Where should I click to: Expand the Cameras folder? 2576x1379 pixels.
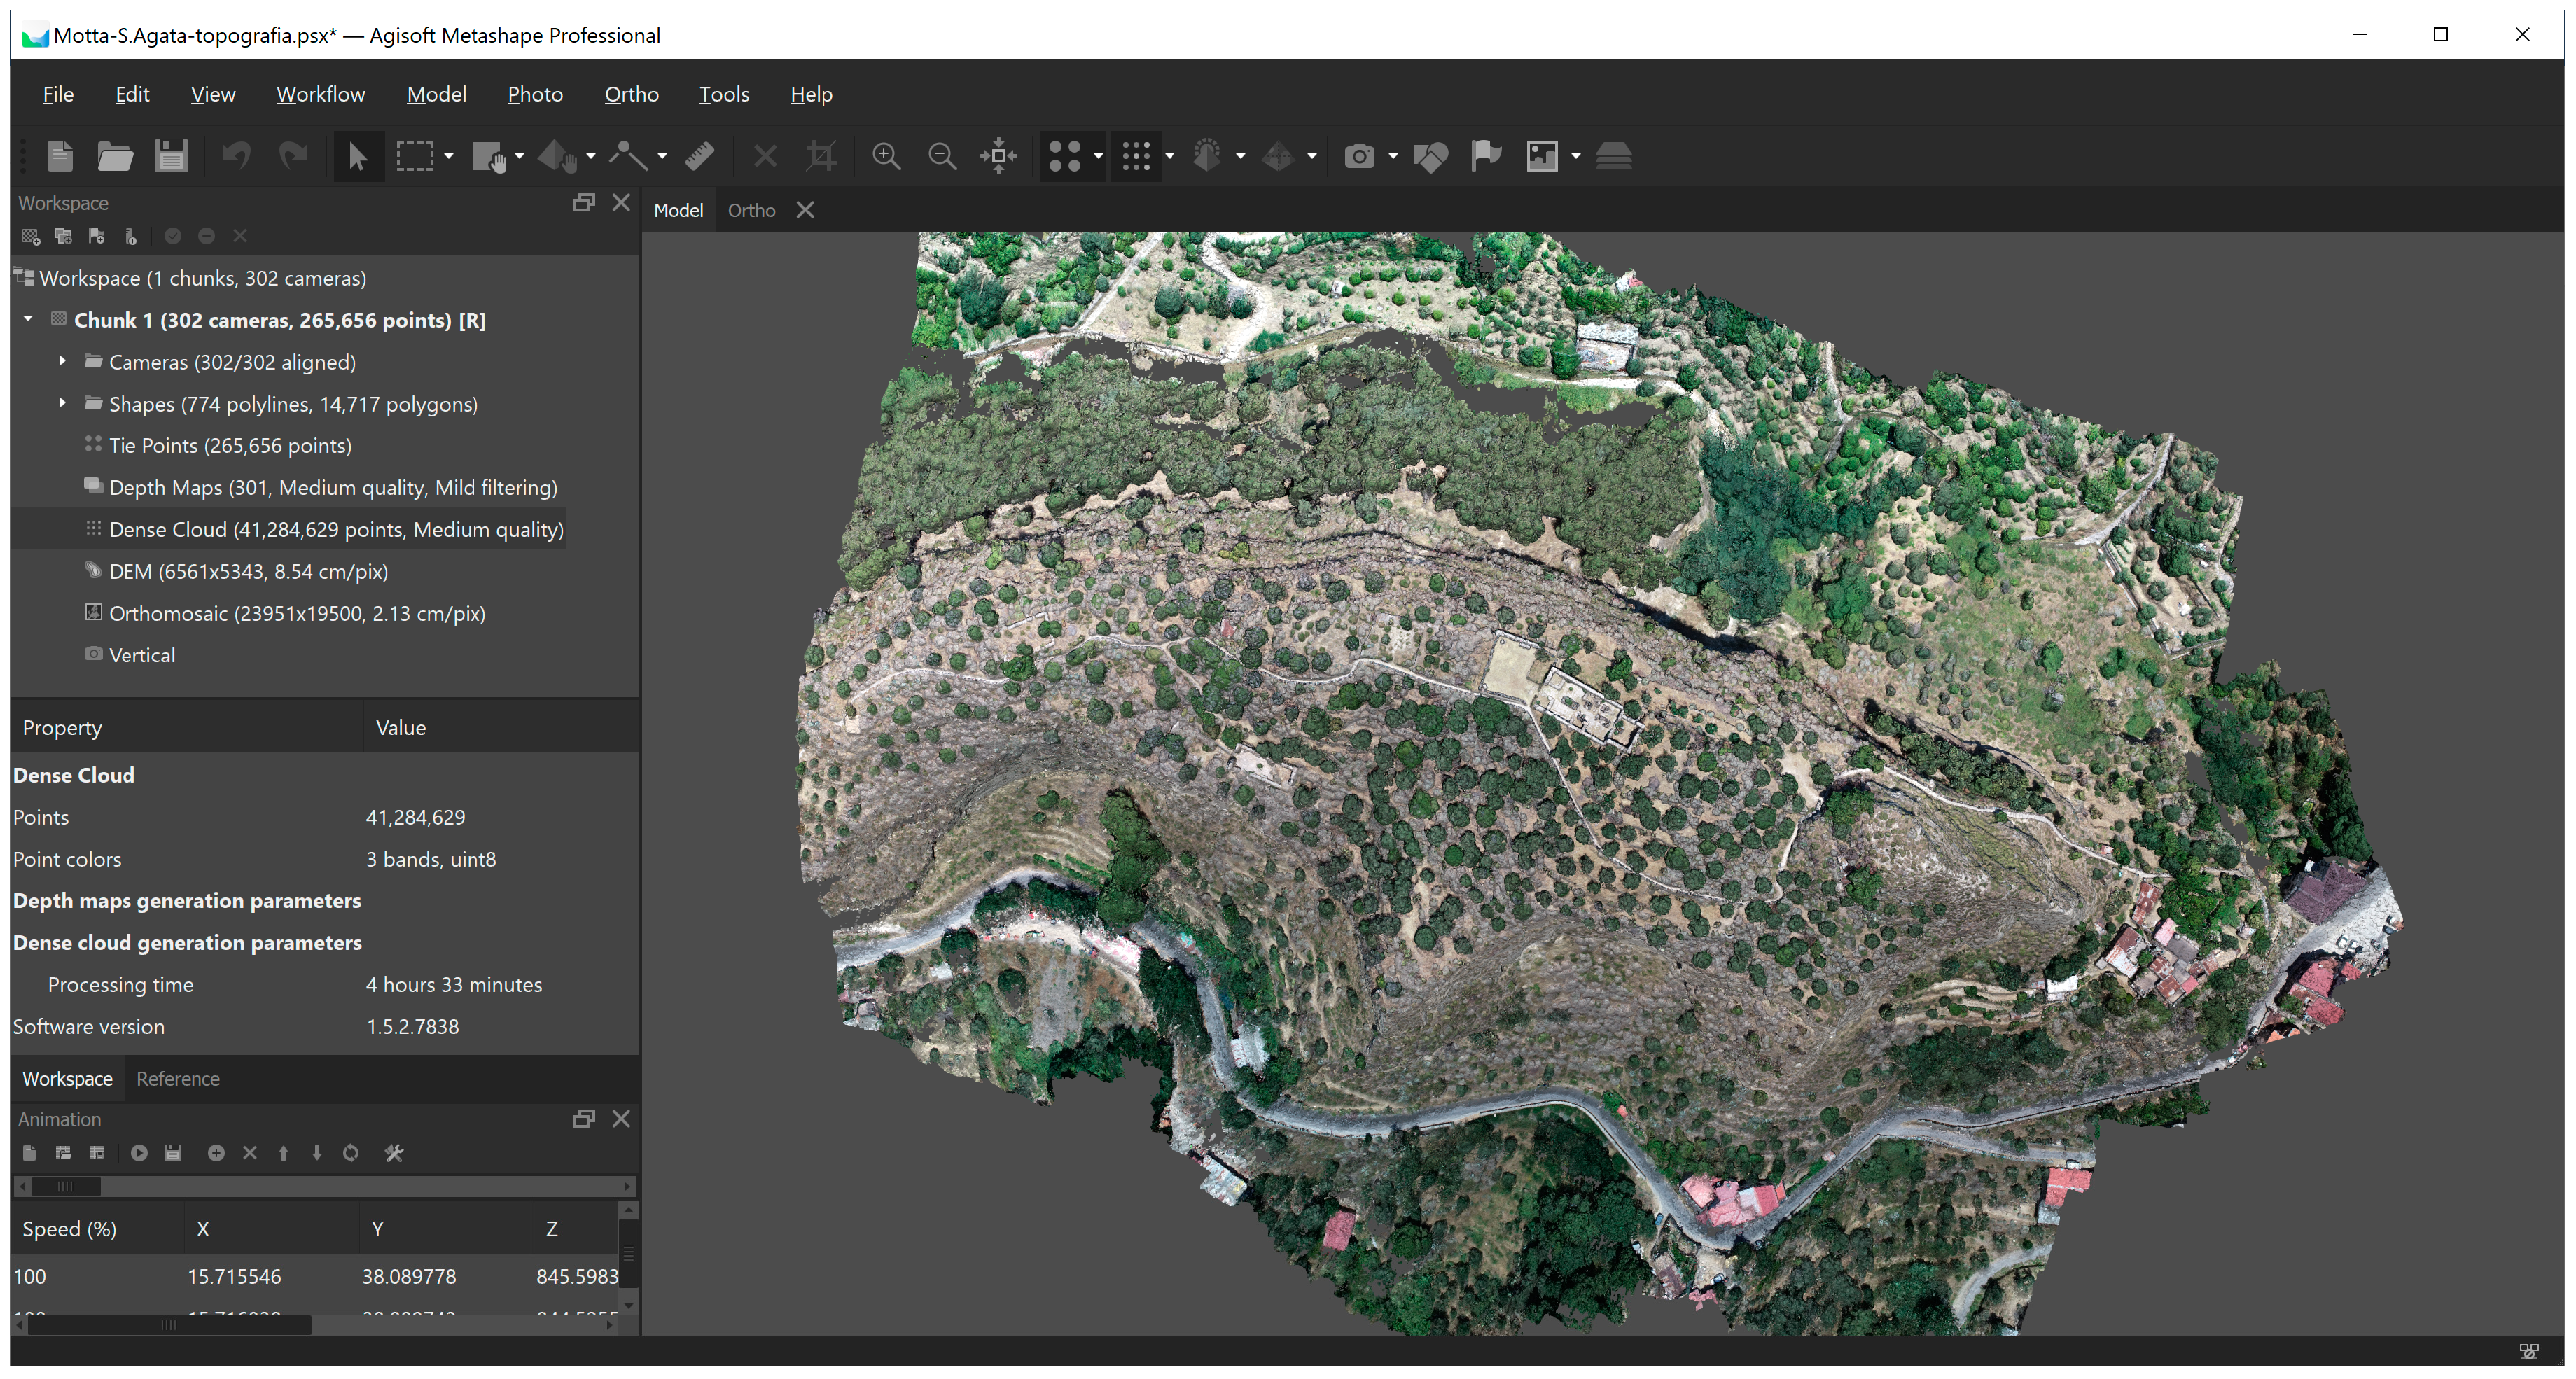pos(63,362)
